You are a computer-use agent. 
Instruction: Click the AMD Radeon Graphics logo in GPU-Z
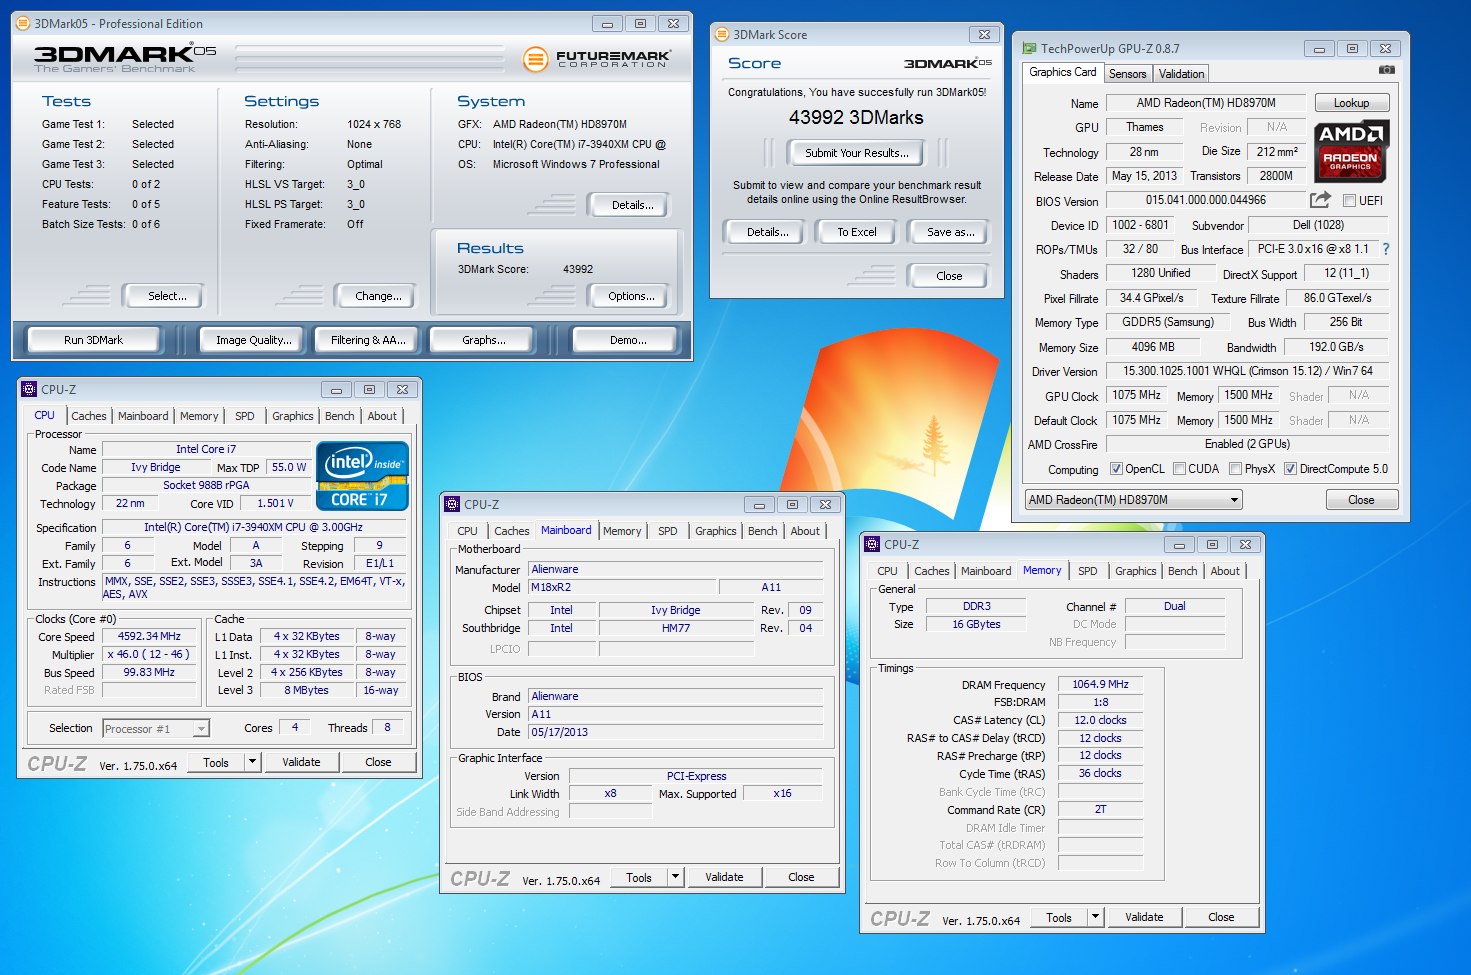point(1351,152)
